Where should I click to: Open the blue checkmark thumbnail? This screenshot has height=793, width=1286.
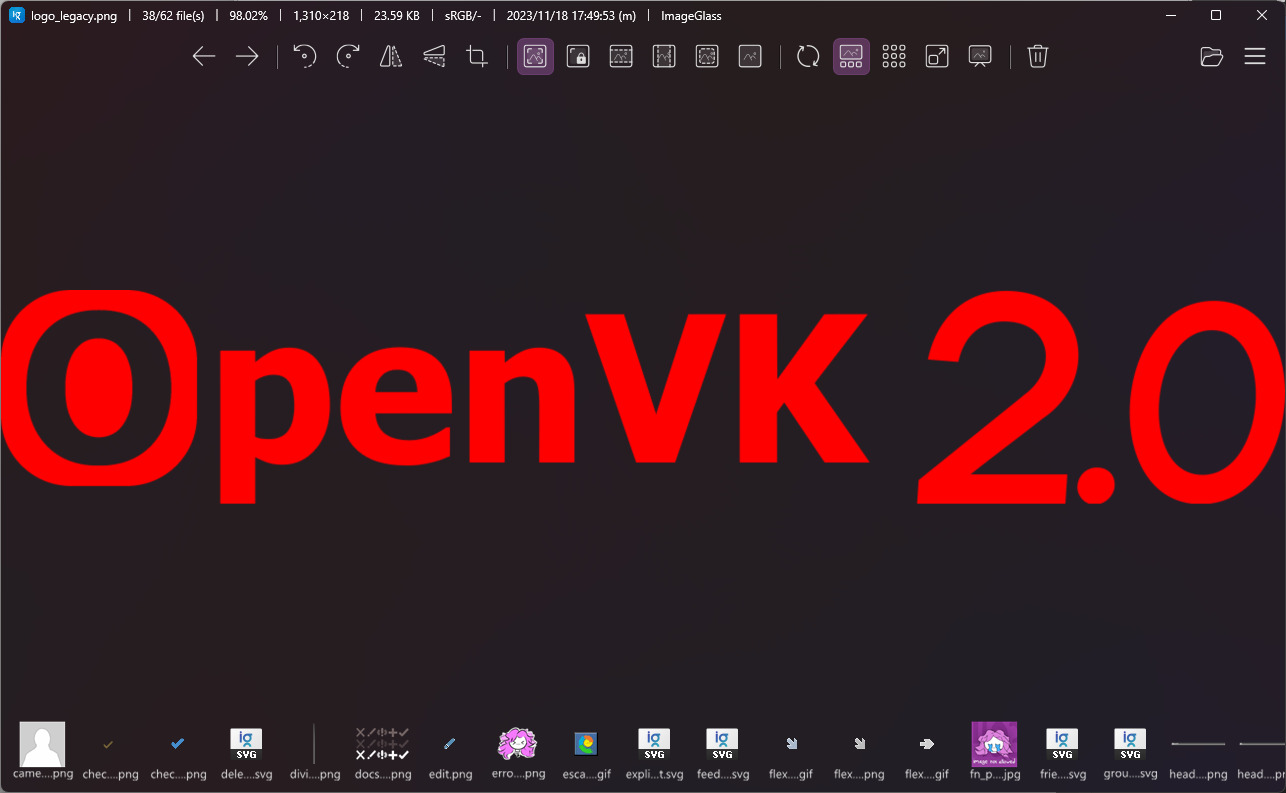pos(178,750)
